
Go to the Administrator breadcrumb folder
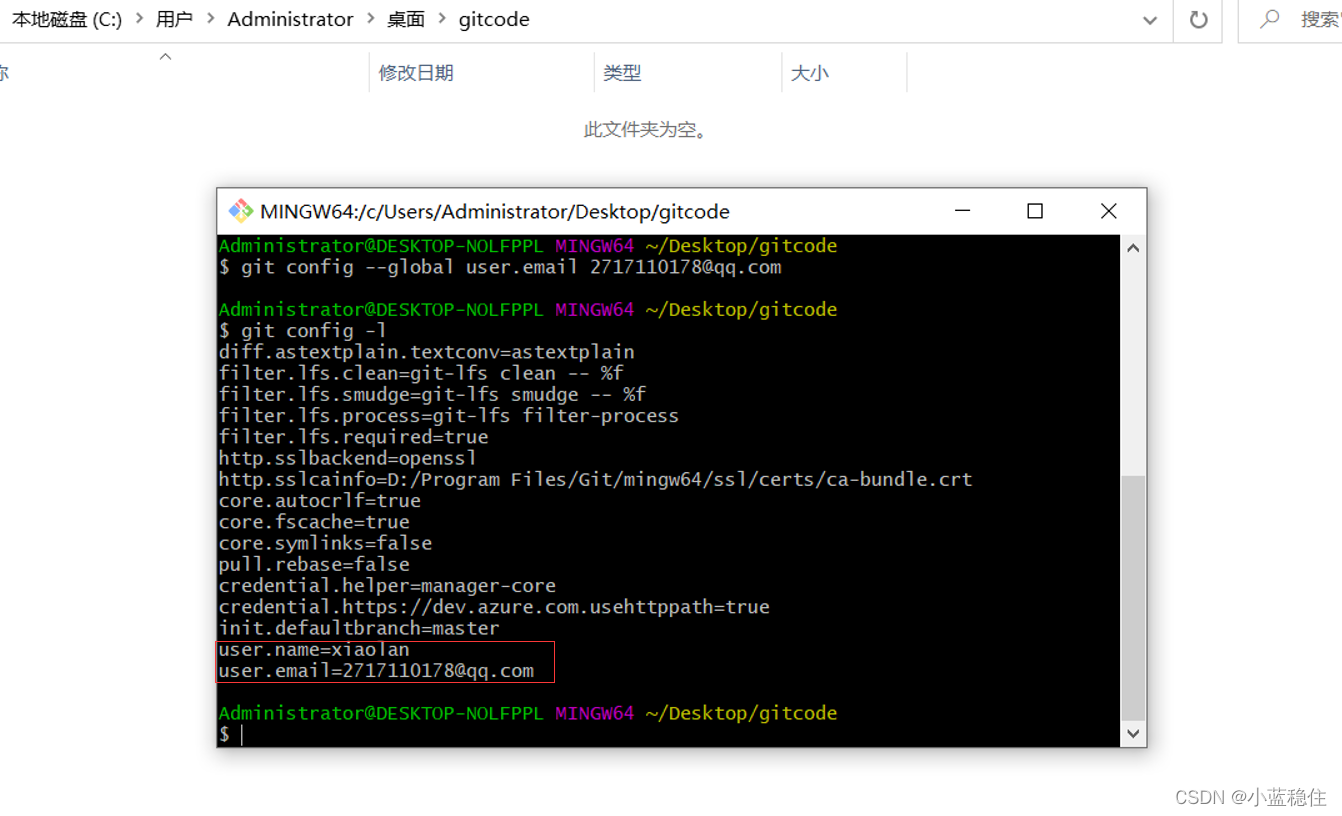pos(290,19)
